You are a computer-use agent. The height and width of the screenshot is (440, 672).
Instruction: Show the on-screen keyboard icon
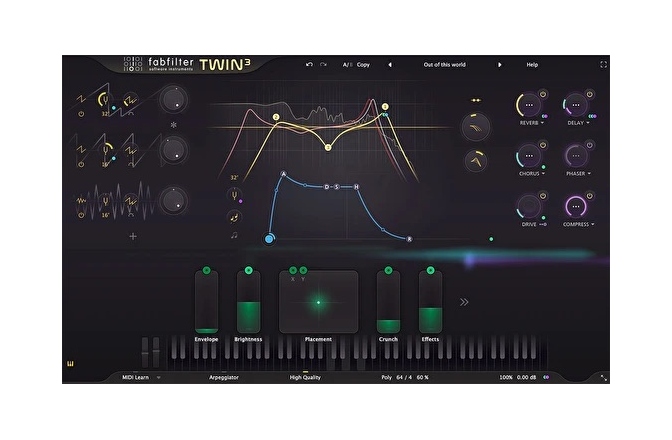[71, 364]
